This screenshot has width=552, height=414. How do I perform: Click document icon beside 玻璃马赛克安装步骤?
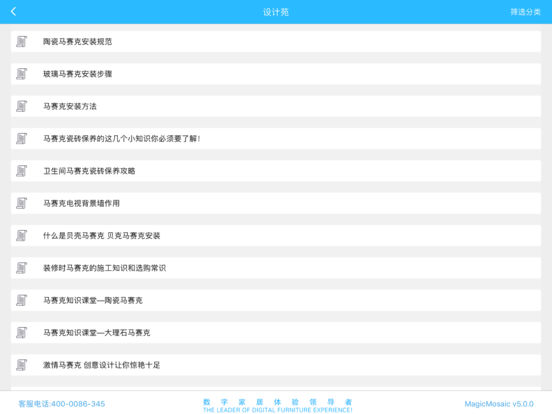coord(21,74)
